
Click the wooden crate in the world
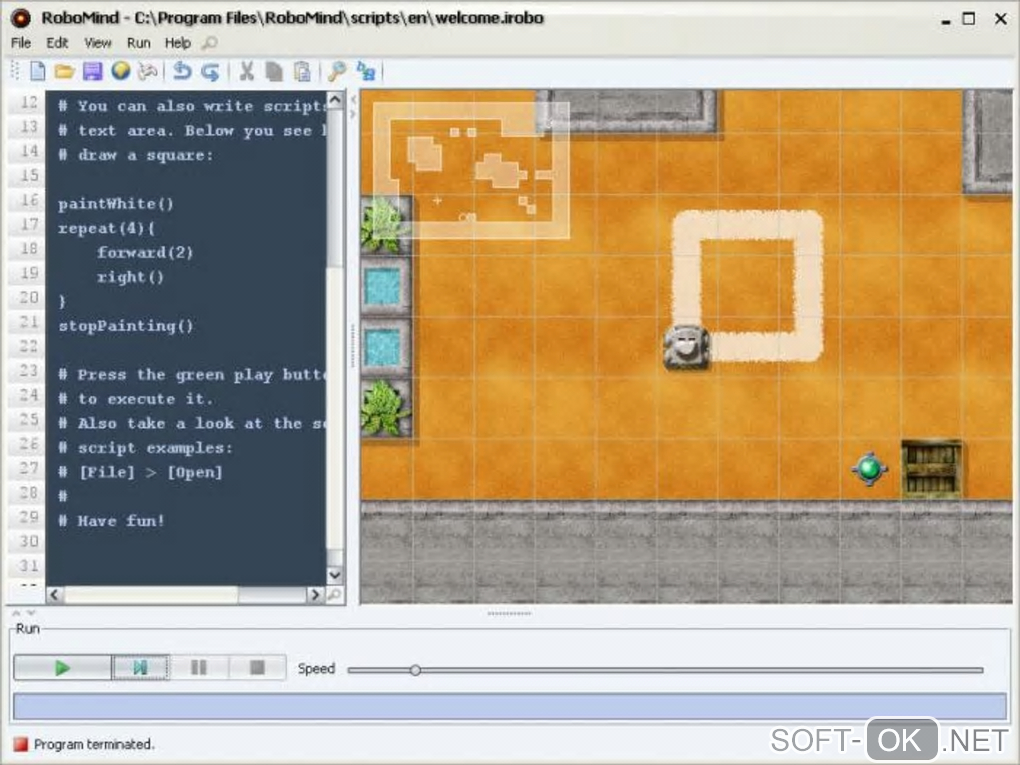932,470
